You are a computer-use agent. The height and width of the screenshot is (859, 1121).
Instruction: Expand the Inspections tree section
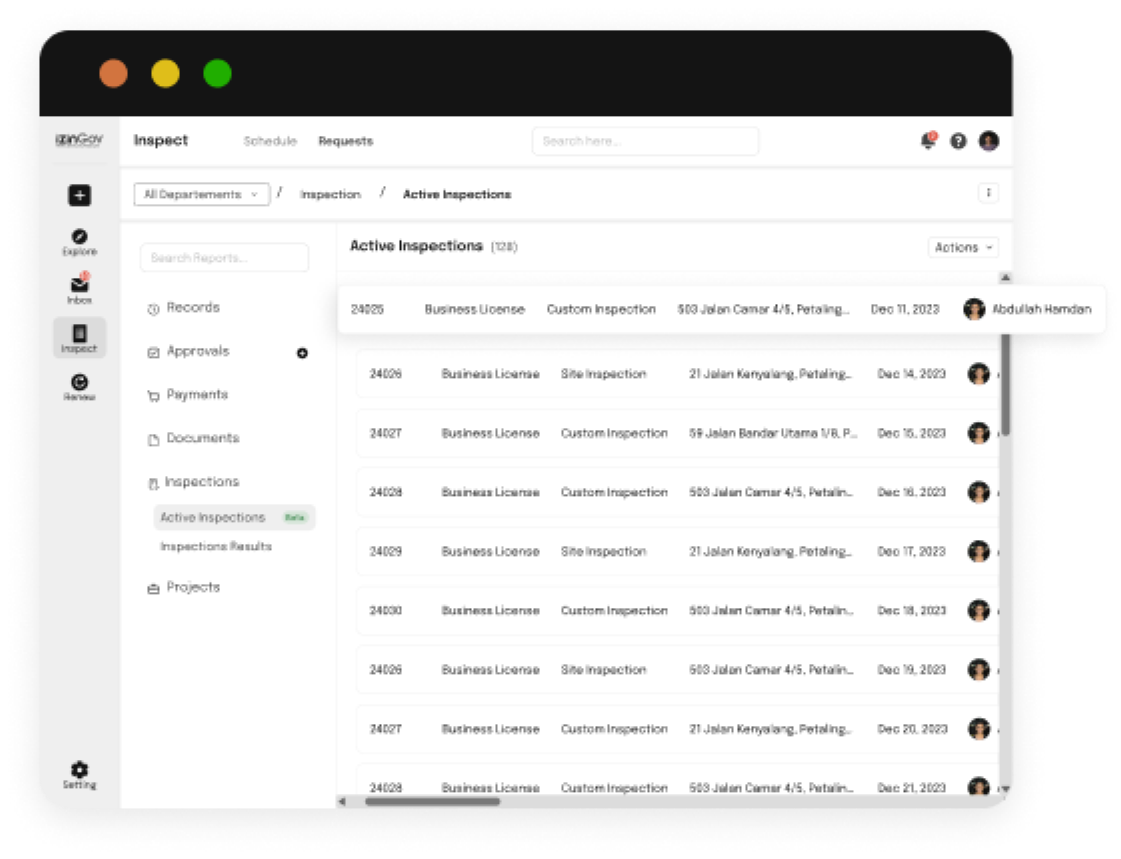(194, 482)
